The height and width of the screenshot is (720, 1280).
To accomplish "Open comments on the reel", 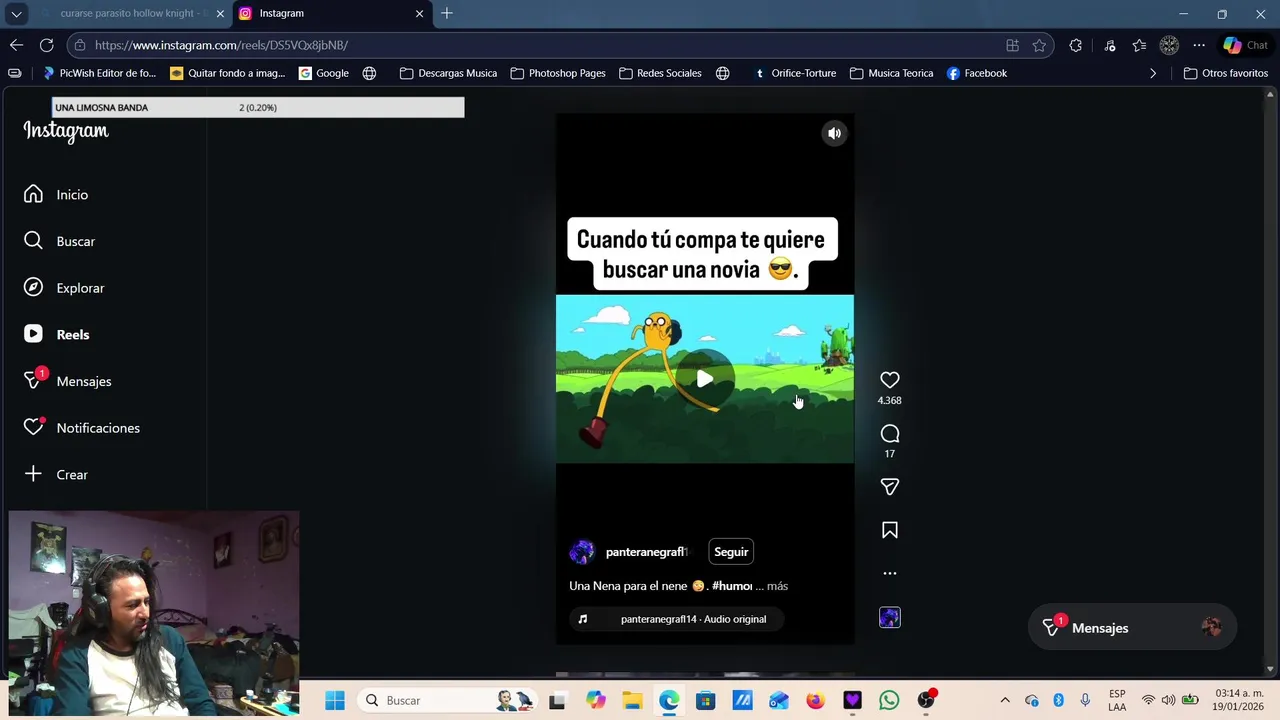I will tap(890, 434).
